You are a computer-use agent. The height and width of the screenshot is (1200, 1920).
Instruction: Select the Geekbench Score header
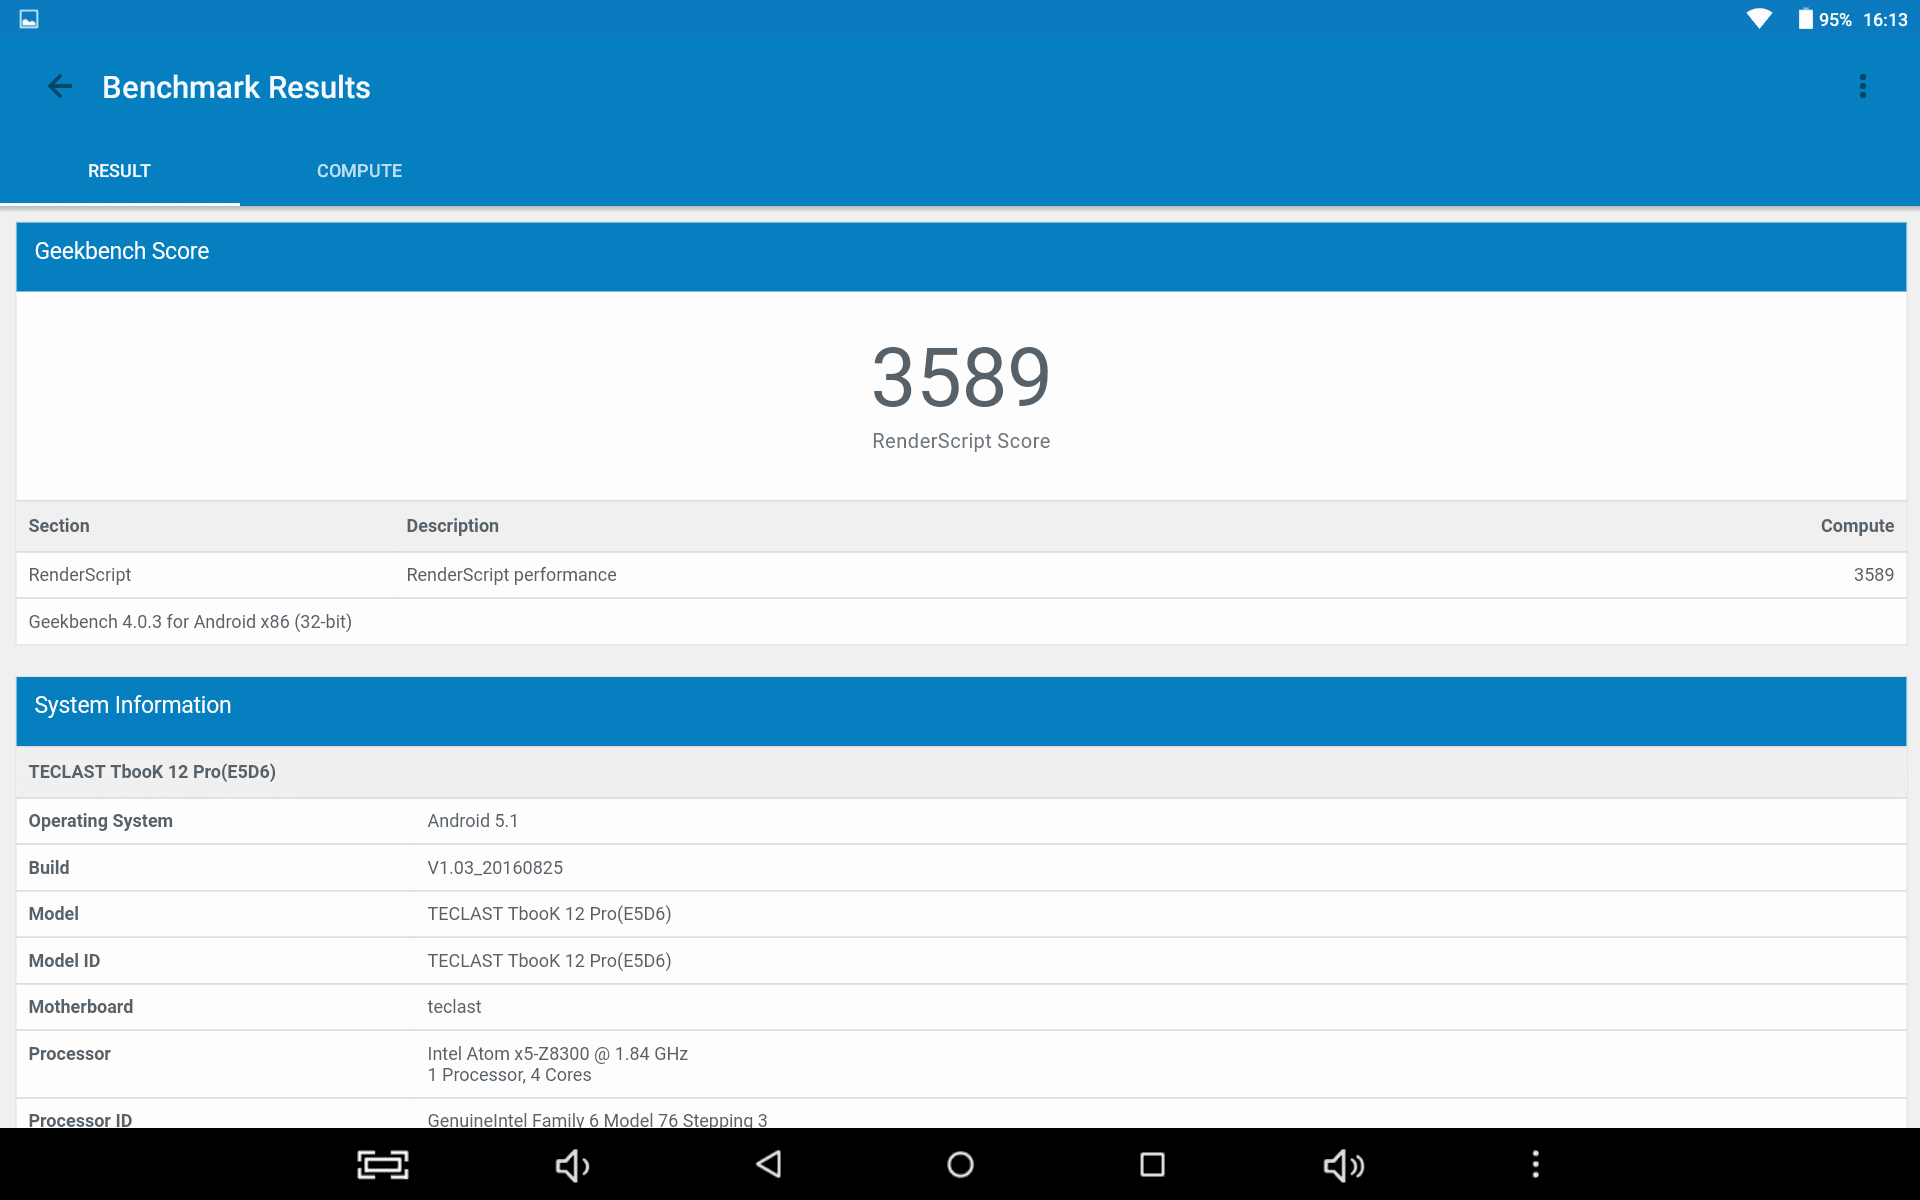[961, 256]
